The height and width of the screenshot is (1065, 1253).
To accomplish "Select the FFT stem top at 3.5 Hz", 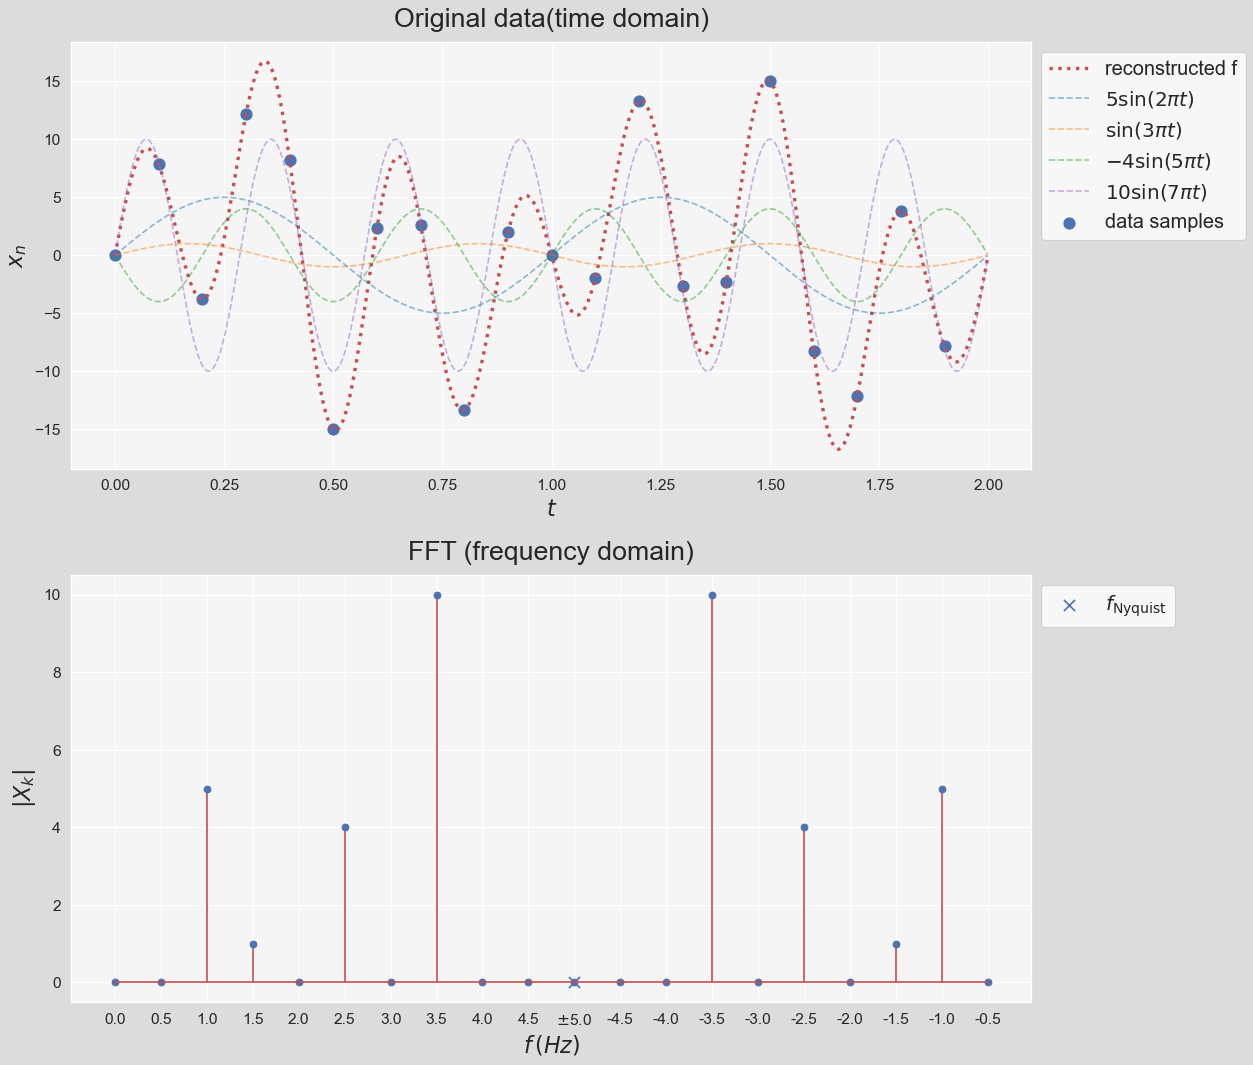I will tap(437, 595).
